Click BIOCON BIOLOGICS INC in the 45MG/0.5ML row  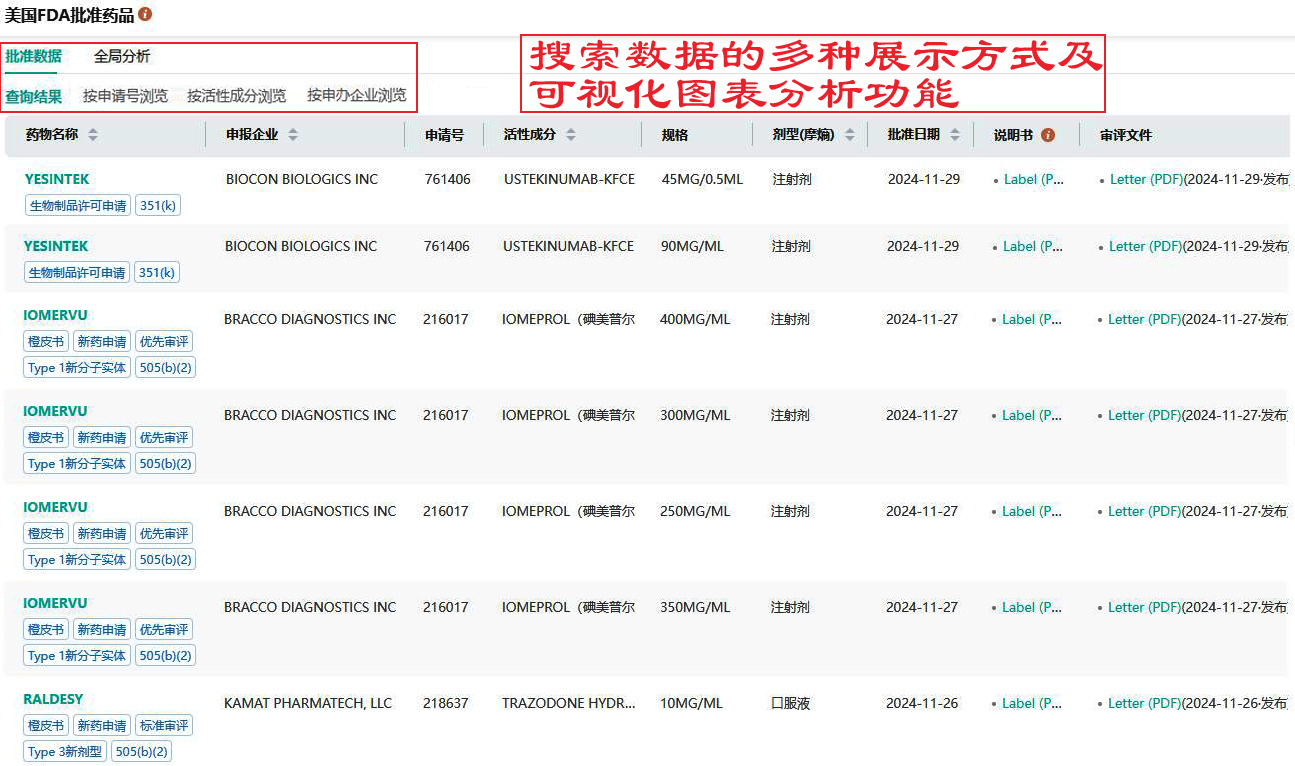point(302,180)
